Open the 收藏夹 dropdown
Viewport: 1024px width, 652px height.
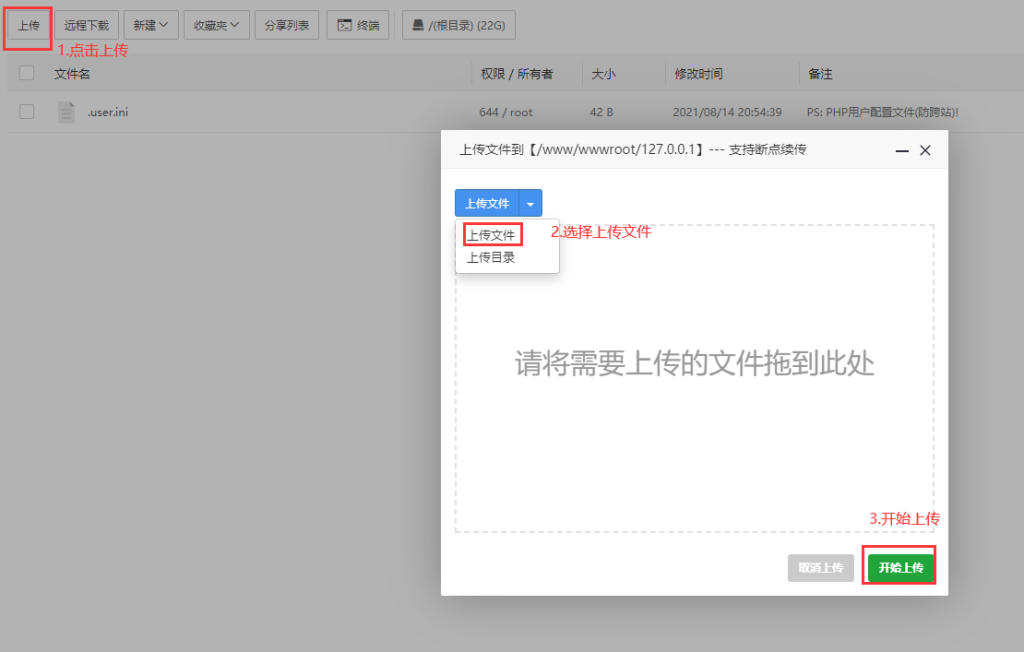pyautogui.click(x=216, y=24)
